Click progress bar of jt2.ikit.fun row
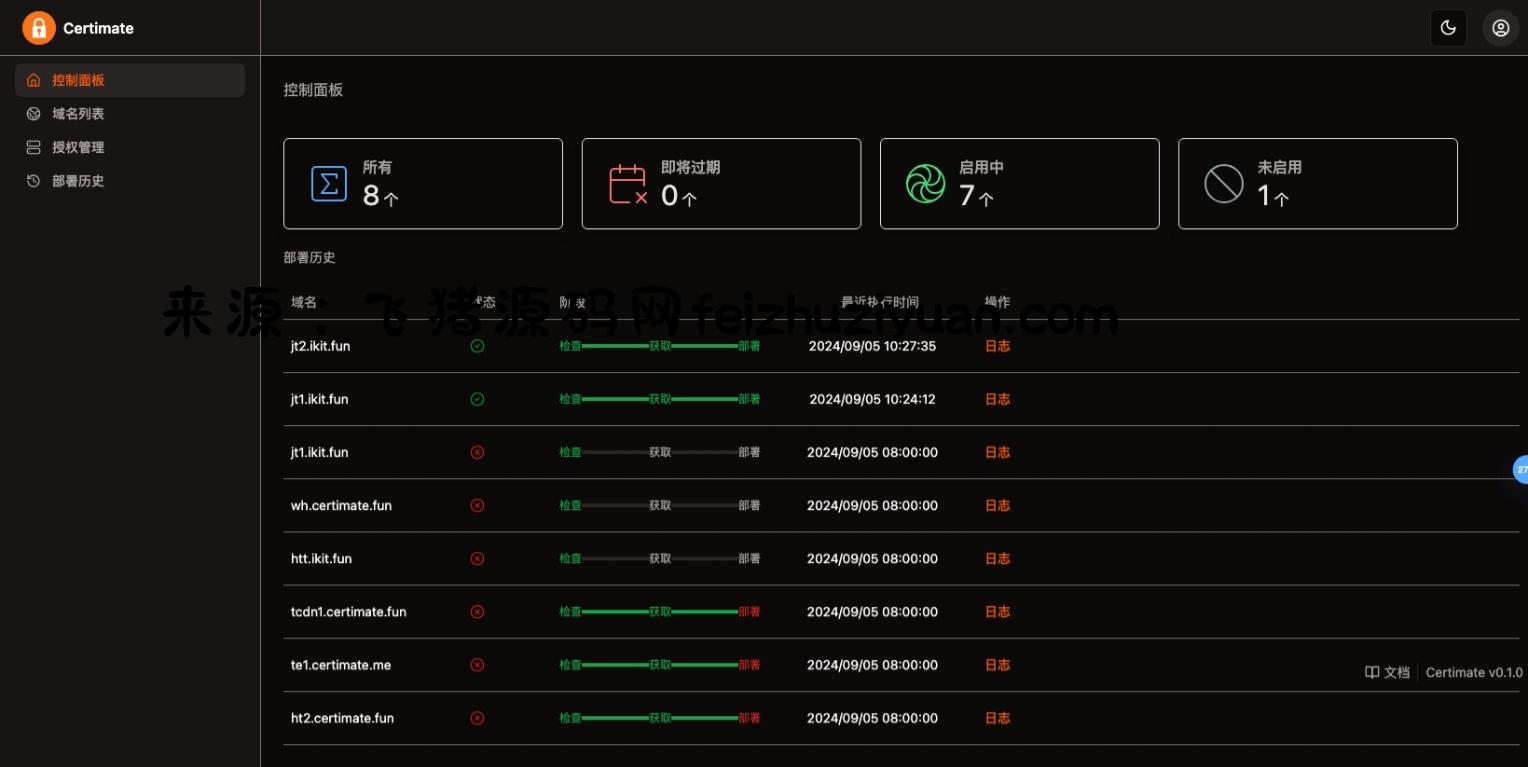1528x767 pixels. click(660, 346)
